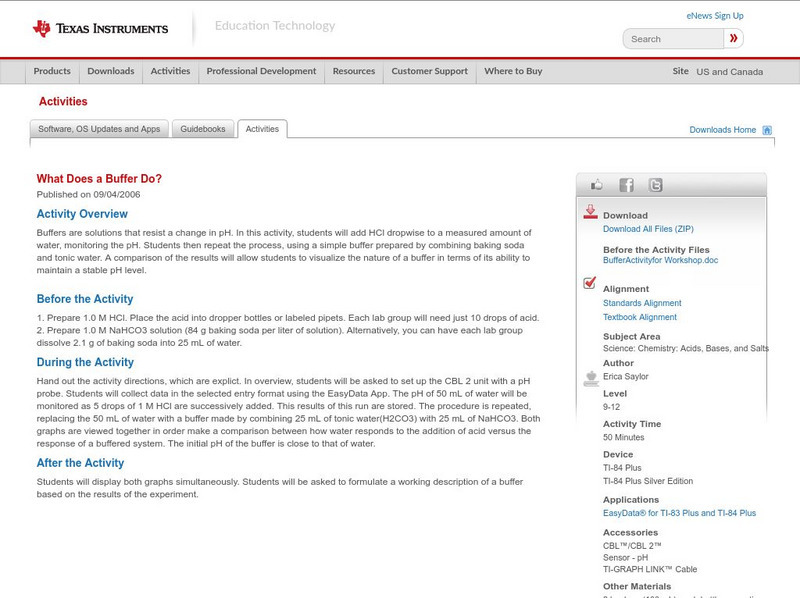The height and width of the screenshot is (598, 800).
Task: Open EasyData for TI-83 Plus link
Action: [x=679, y=513]
